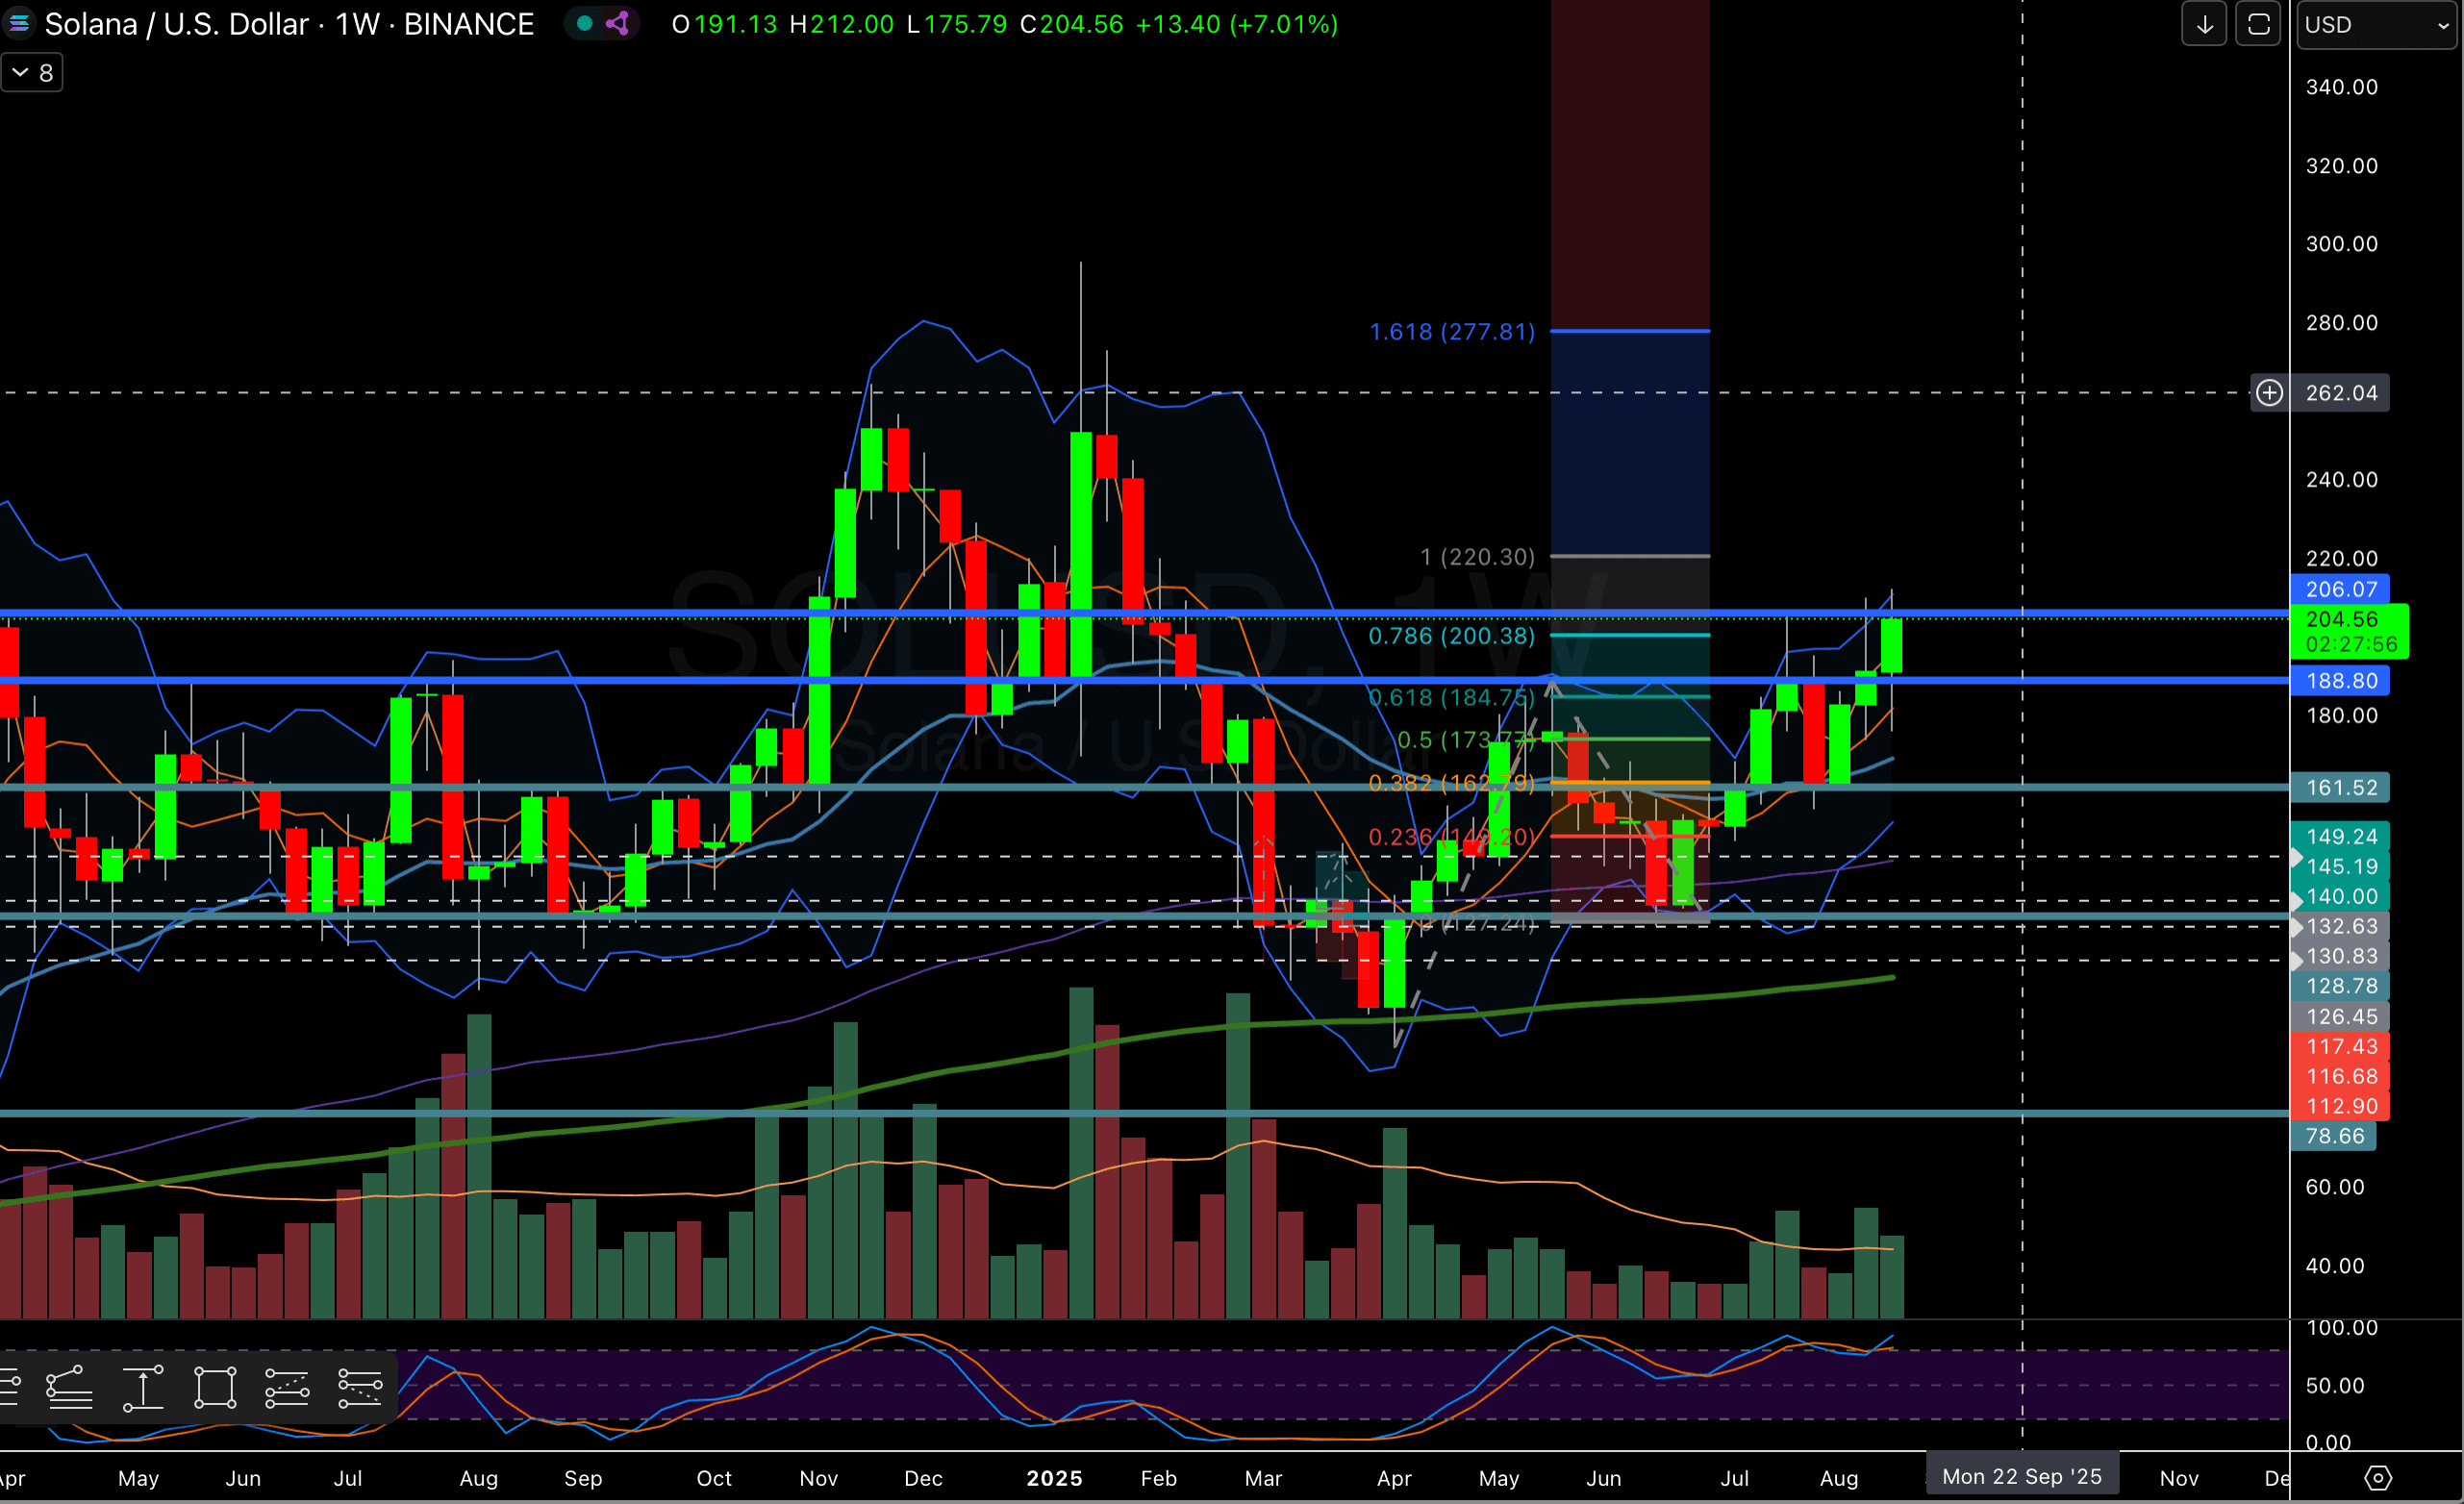The width and height of the screenshot is (2464, 1504).
Task: Click the 2025 label on the time axis
Action: tap(1054, 1478)
